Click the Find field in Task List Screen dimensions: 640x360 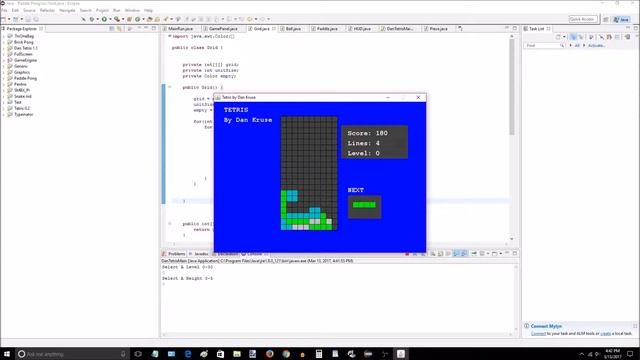(543, 46)
